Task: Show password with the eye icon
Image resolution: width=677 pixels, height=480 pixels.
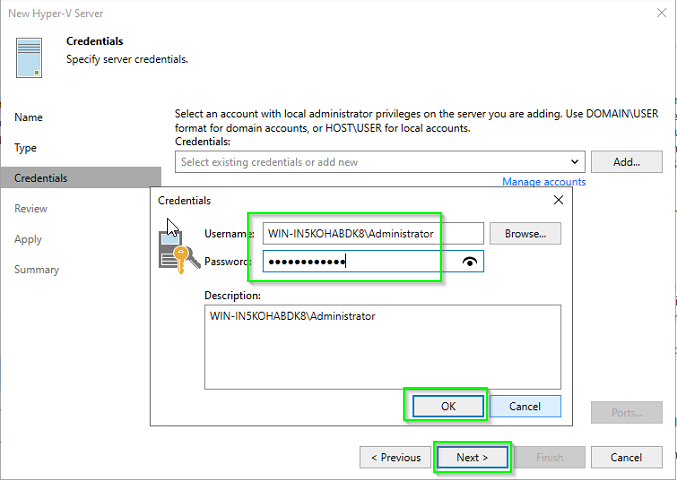Action: pyautogui.click(x=470, y=261)
